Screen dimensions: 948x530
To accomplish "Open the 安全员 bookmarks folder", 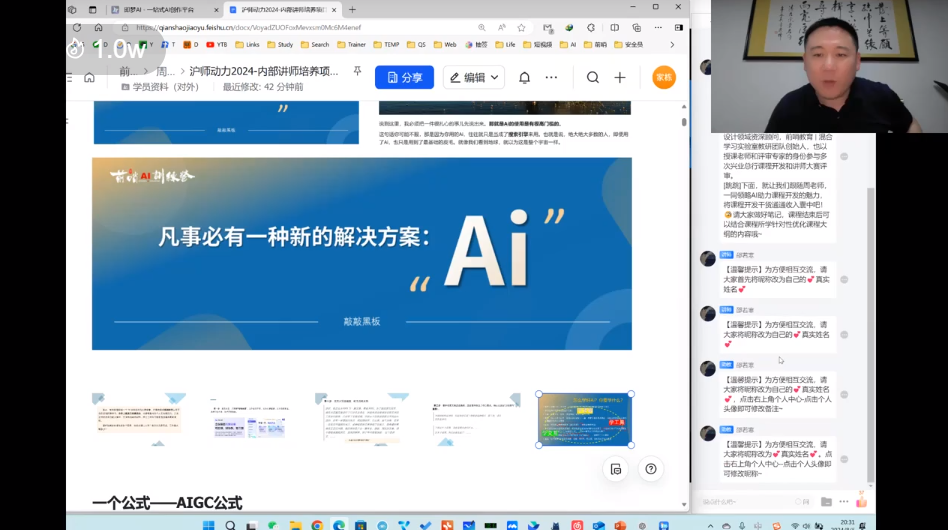I will pyautogui.click(x=629, y=45).
